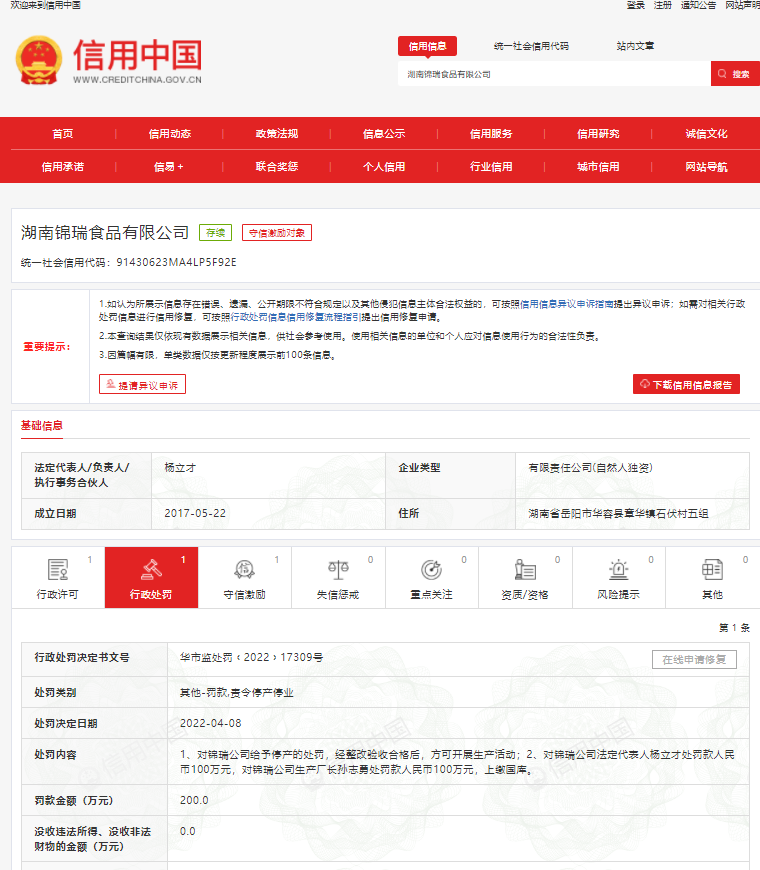Click the Credit China national emblem logo
The image size is (760, 870).
38,60
